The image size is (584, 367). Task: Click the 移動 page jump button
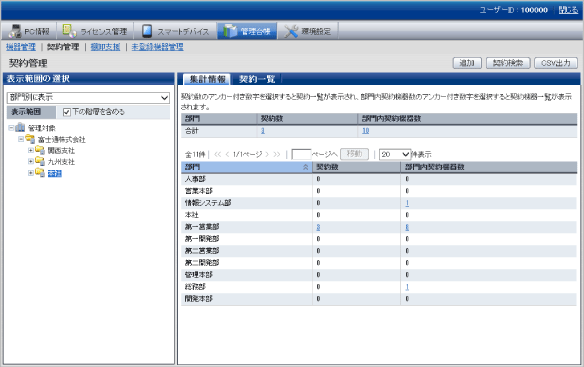click(354, 154)
